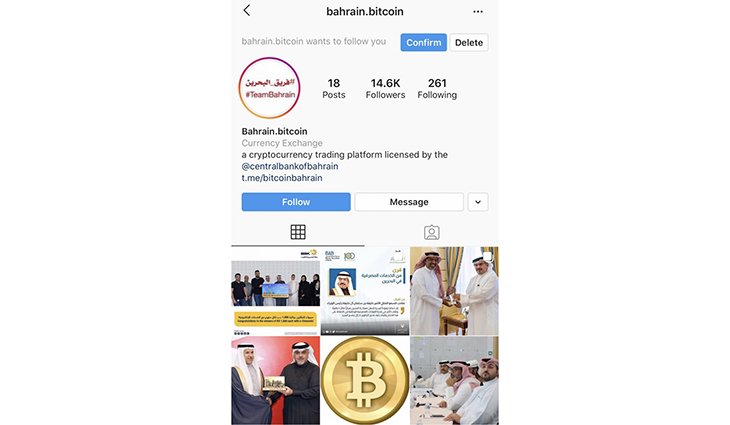Viewport: 730px width, 425px height.
Task: View the 14.6K Followers list
Action: coord(385,88)
